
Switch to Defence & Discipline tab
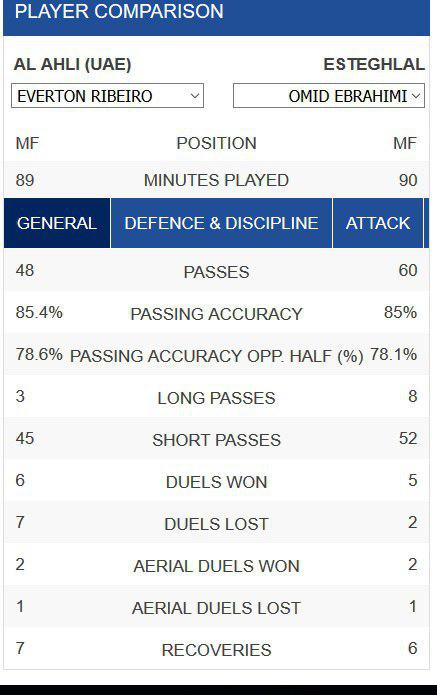(221, 223)
